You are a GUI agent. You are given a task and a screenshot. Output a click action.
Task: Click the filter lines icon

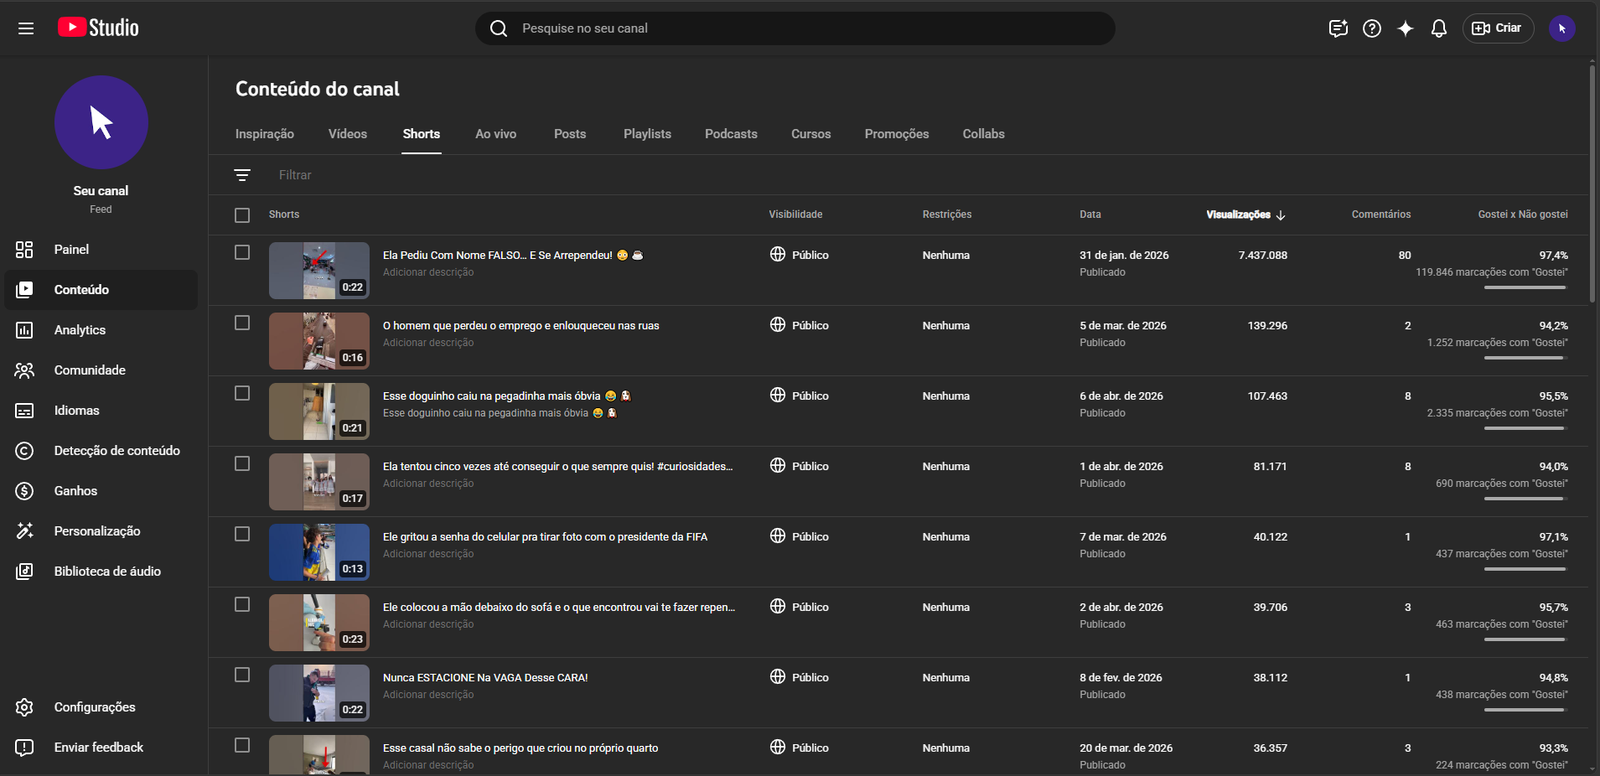pyautogui.click(x=242, y=175)
